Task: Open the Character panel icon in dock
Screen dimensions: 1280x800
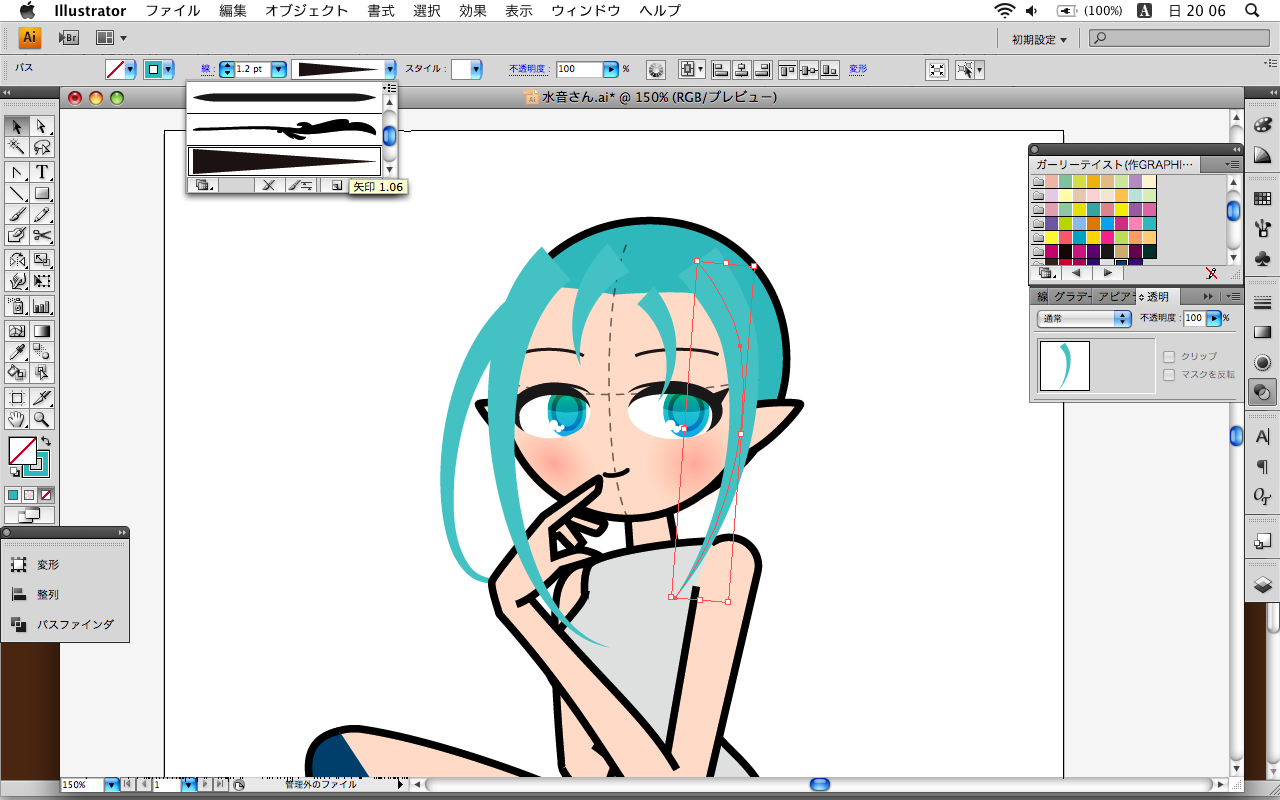Action: click(x=1262, y=437)
